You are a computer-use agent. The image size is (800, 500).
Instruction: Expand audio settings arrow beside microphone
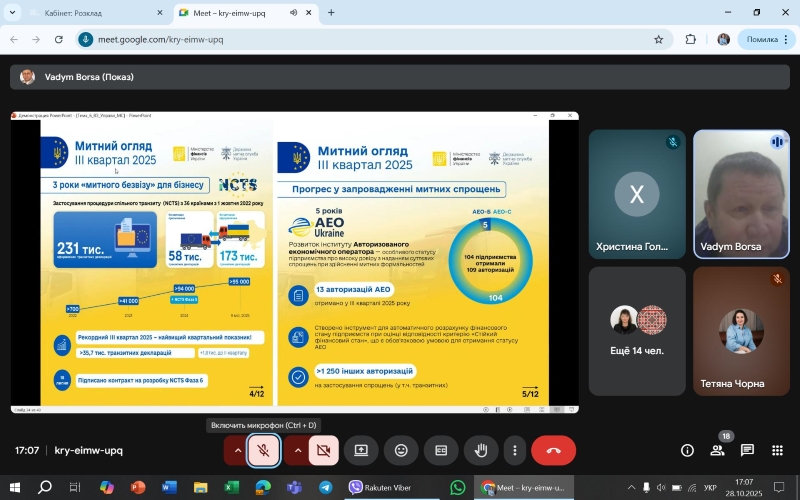pos(237,450)
